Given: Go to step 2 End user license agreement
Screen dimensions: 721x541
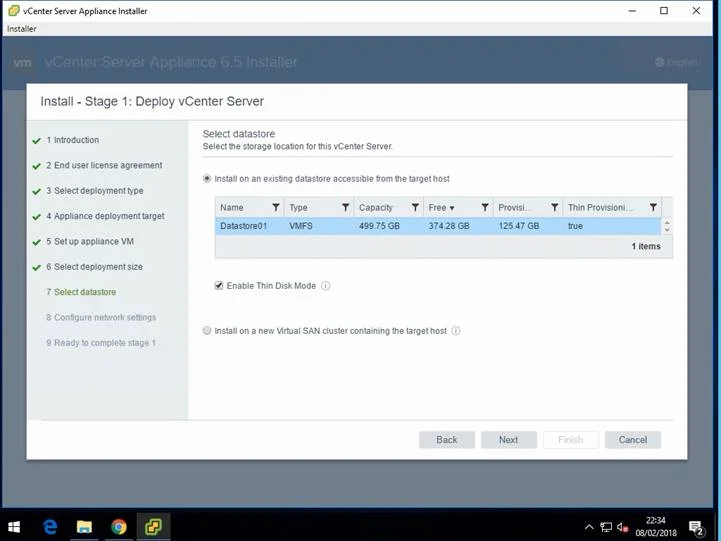Looking at the screenshot, I should click(104, 165).
